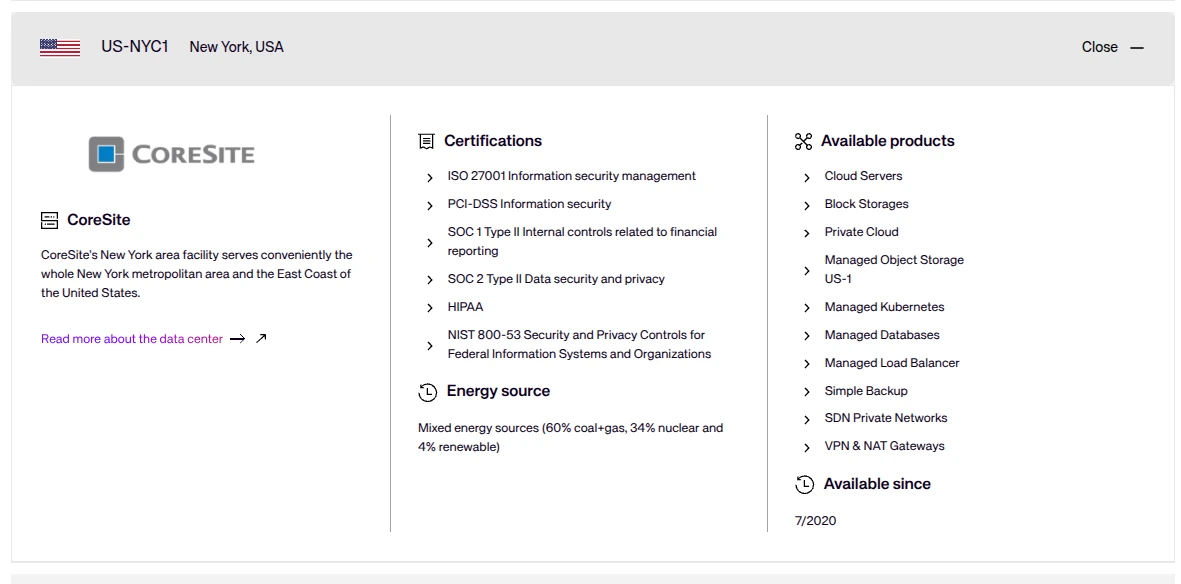Image resolution: width=1181 pixels, height=584 pixels.
Task: Click the Energy source clock icon
Action: coord(427,392)
